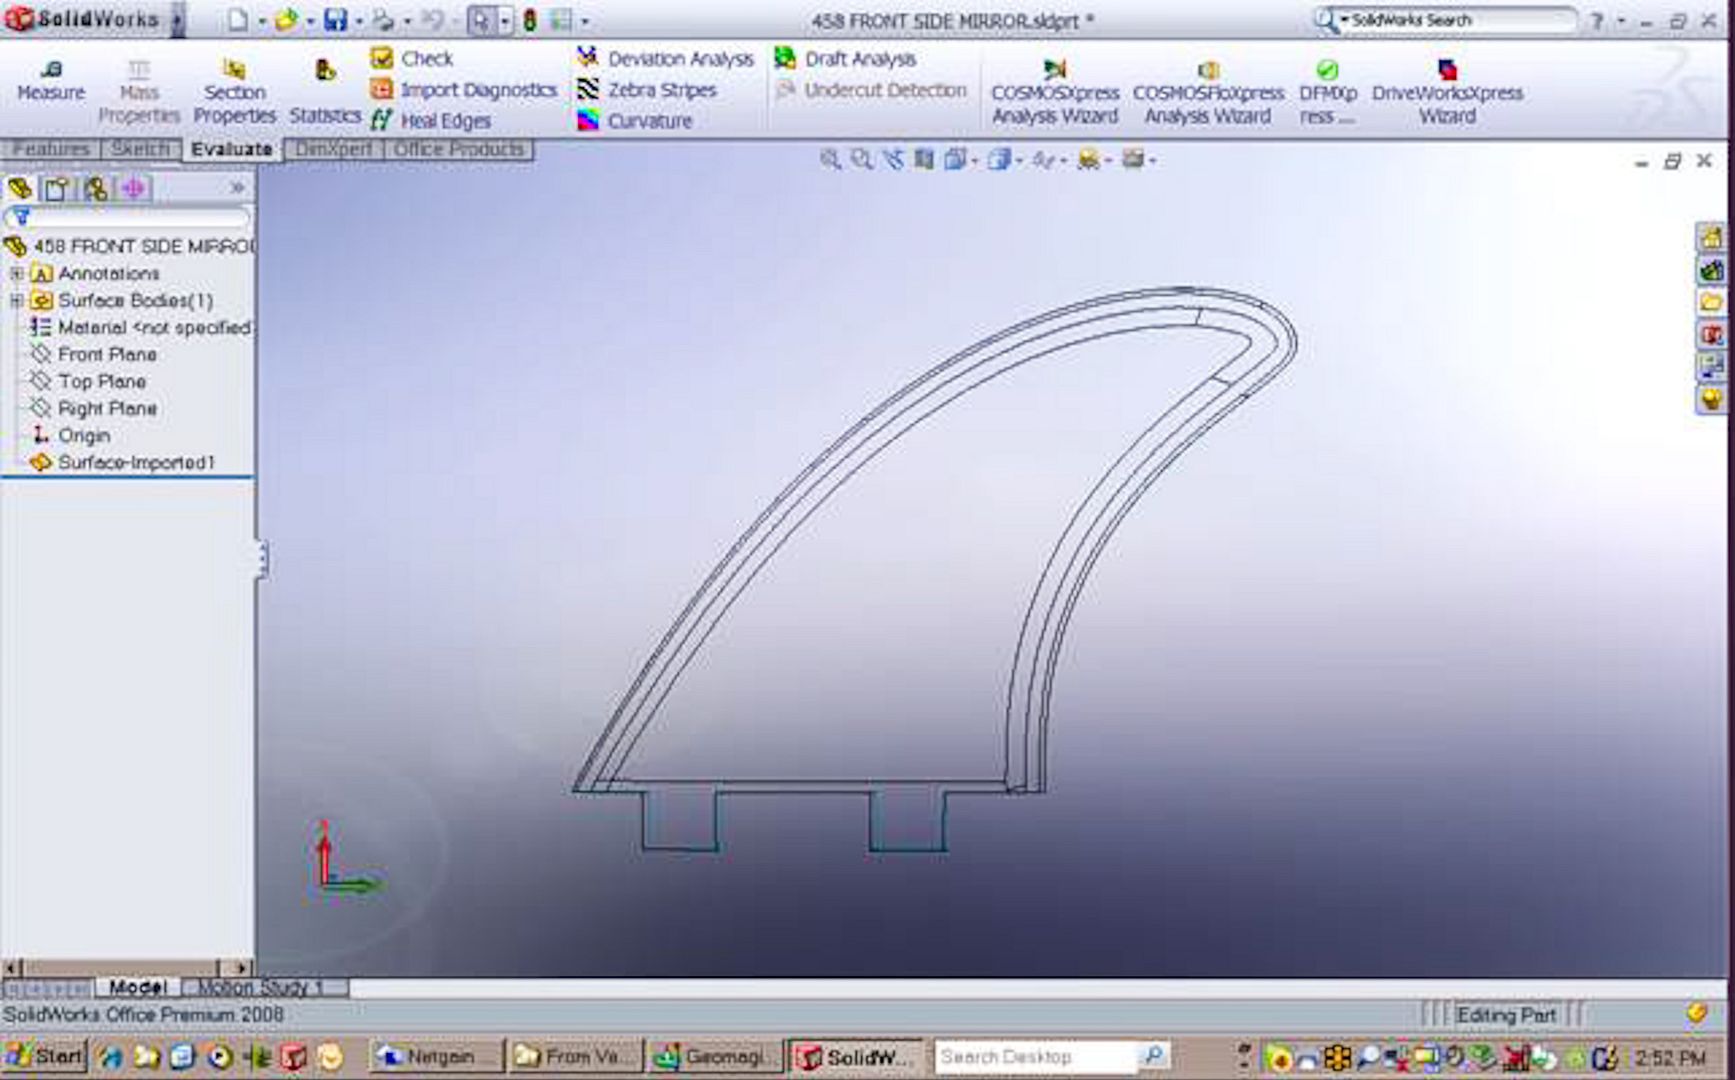1735x1080 pixels.
Task: Click the Windows Start button
Action: (44, 1056)
